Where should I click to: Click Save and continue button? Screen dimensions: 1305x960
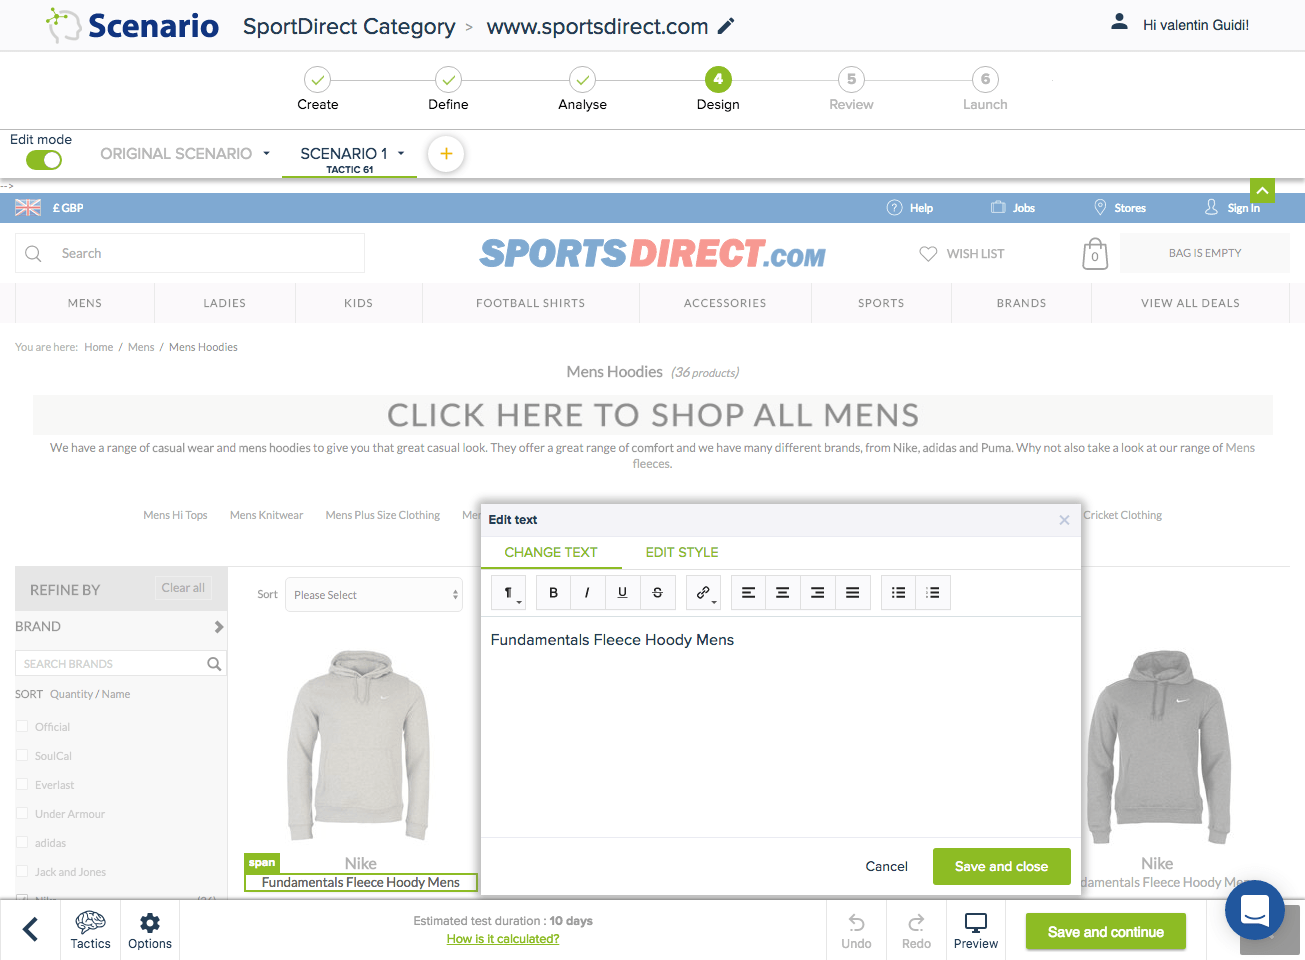[1105, 932]
